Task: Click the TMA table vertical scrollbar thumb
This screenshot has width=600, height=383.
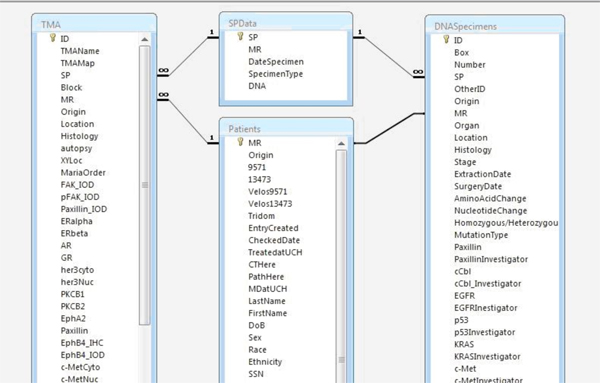Action: (145, 185)
